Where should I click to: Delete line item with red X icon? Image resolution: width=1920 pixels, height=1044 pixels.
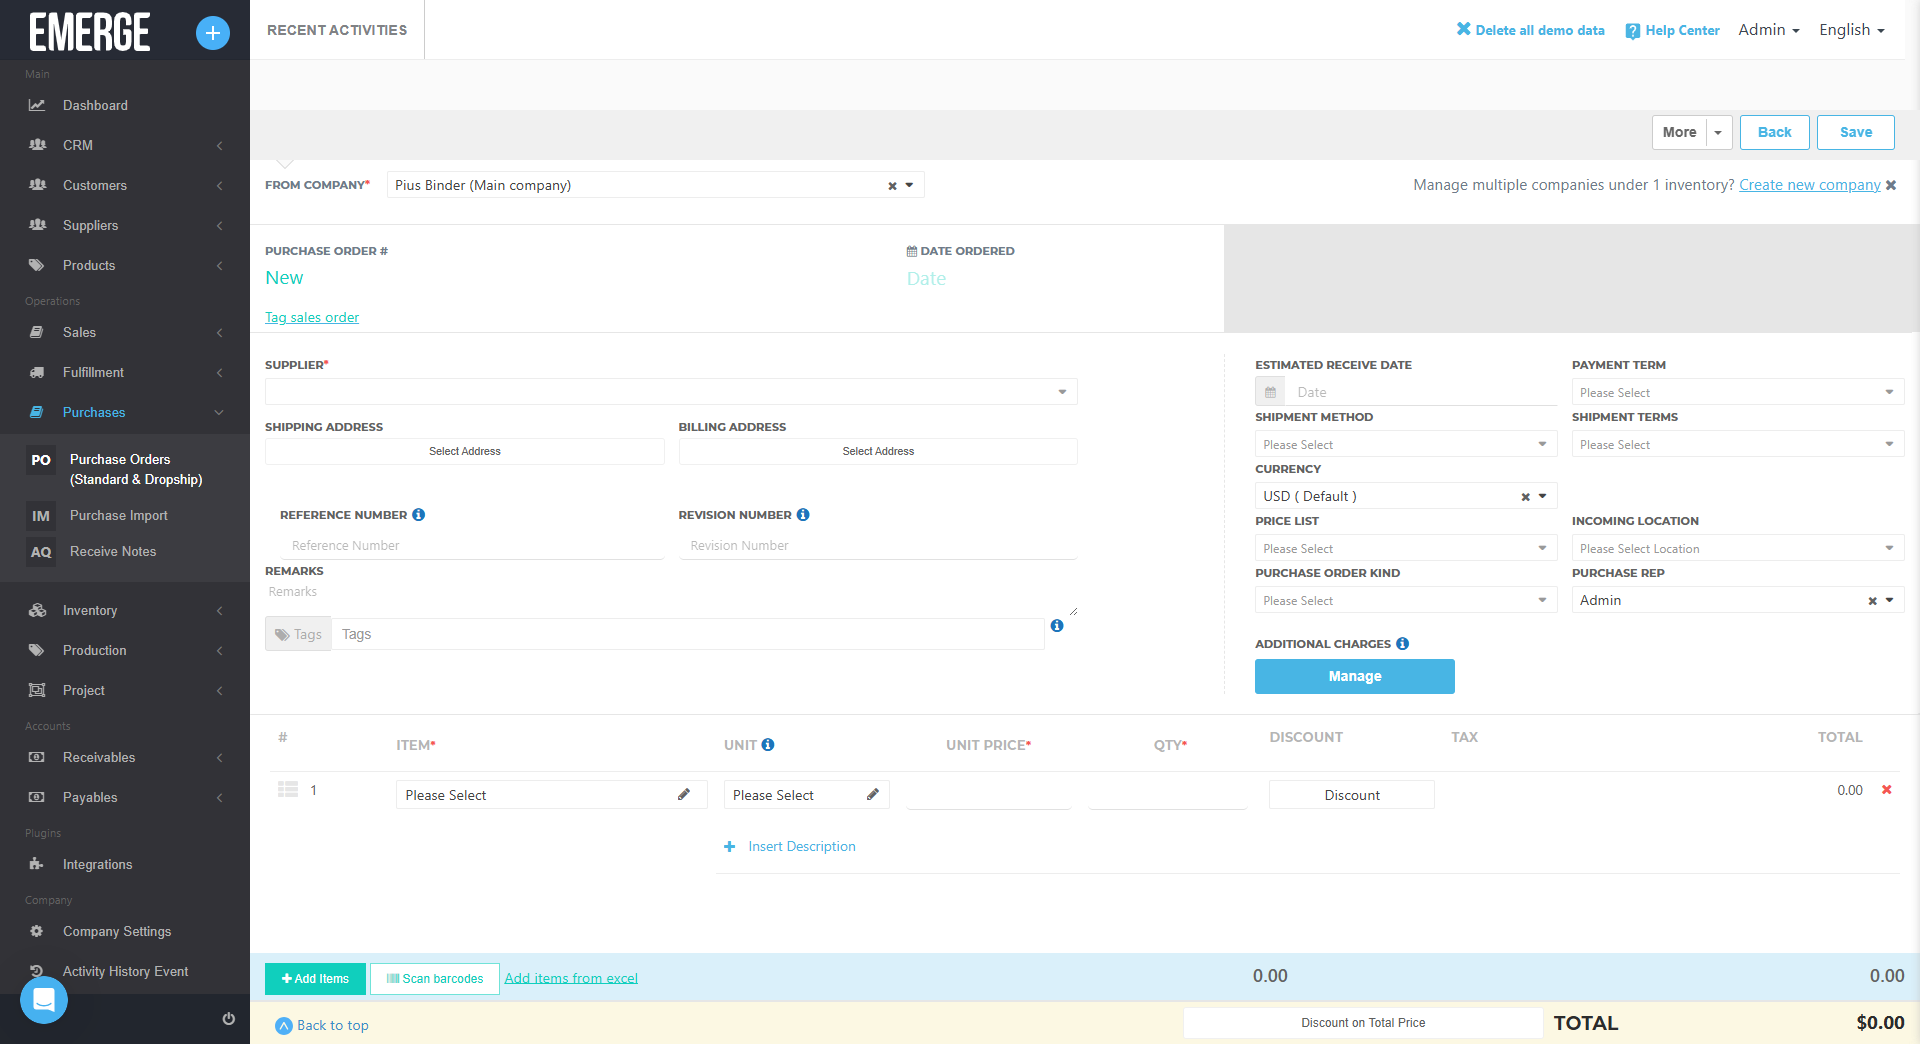pyautogui.click(x=1887, y=790)
